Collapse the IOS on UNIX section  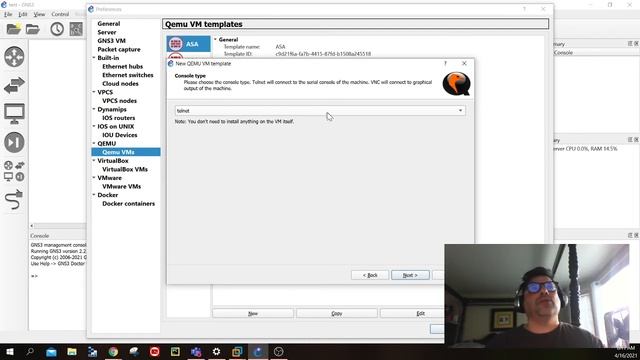[94, 127]
